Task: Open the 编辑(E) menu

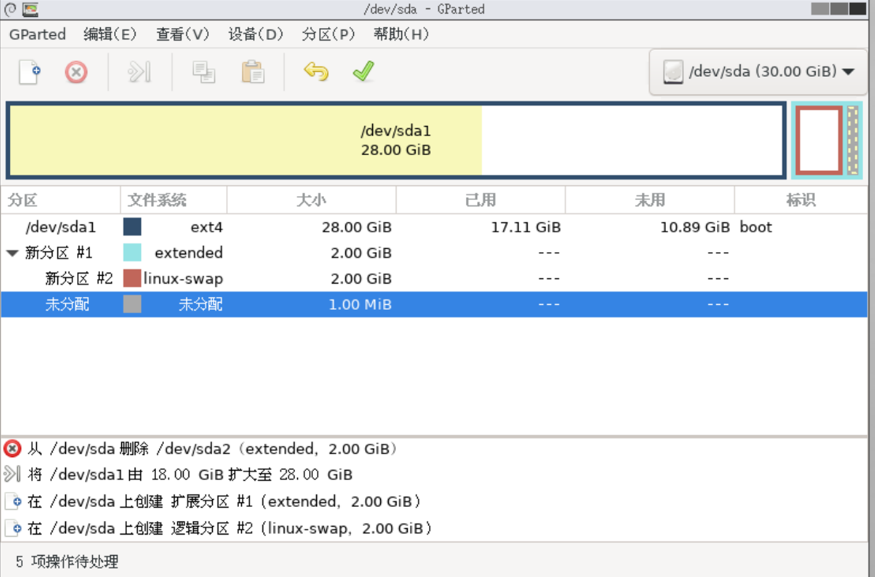Action: (x=110, y=35)
